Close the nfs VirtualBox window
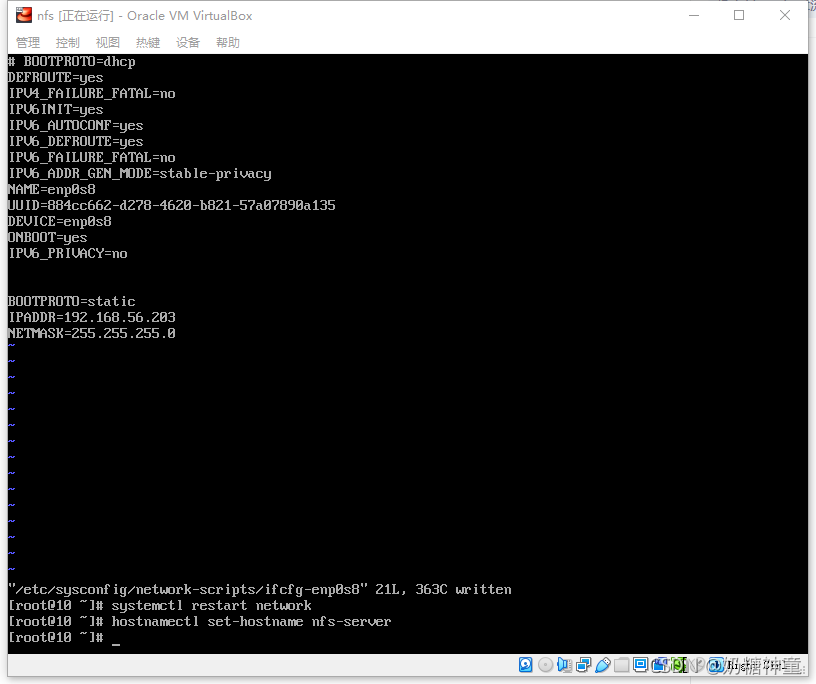Viewport: 816px width, 684px height. [785, 16]
